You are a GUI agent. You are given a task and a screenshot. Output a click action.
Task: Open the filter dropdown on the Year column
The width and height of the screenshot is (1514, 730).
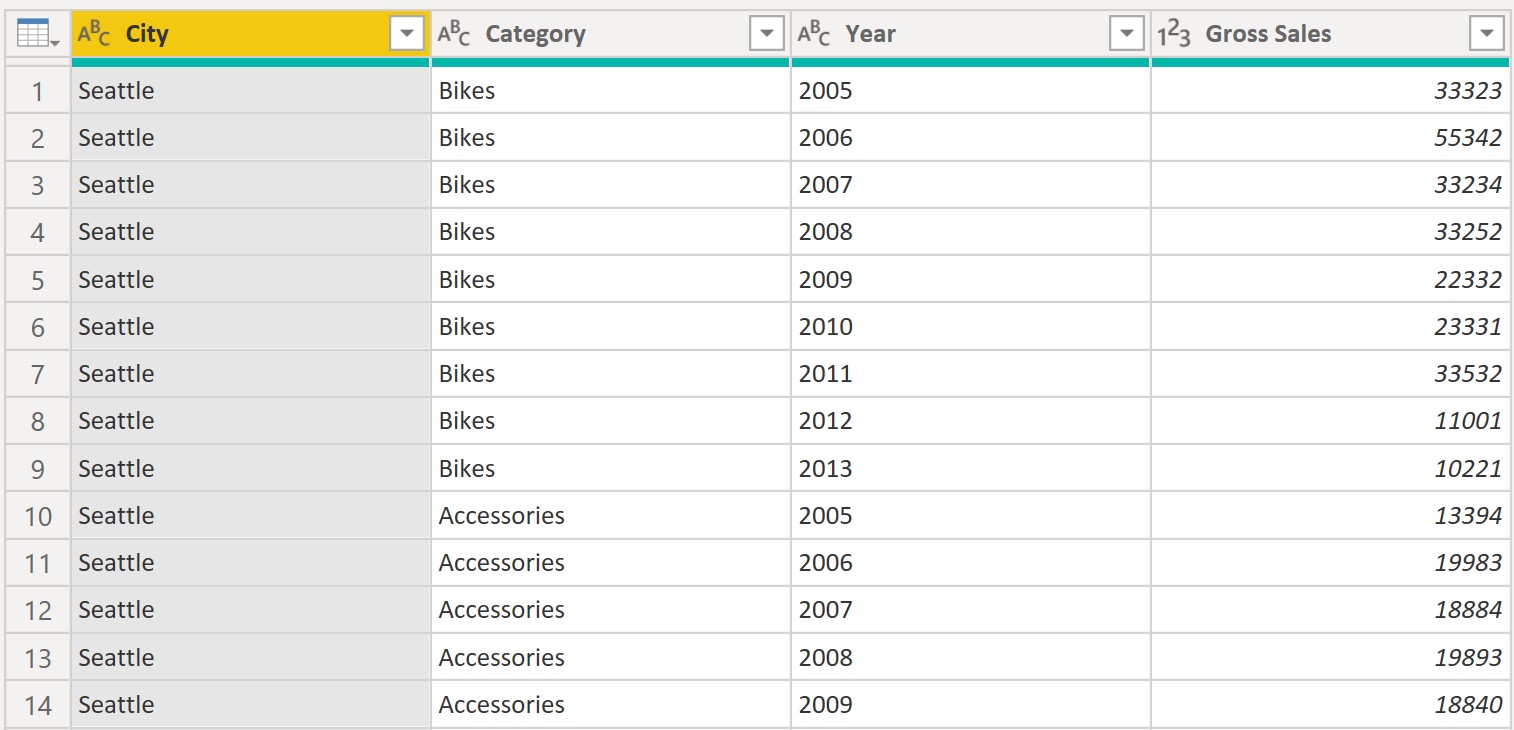pyautogui.click(x=1127, y=33)
